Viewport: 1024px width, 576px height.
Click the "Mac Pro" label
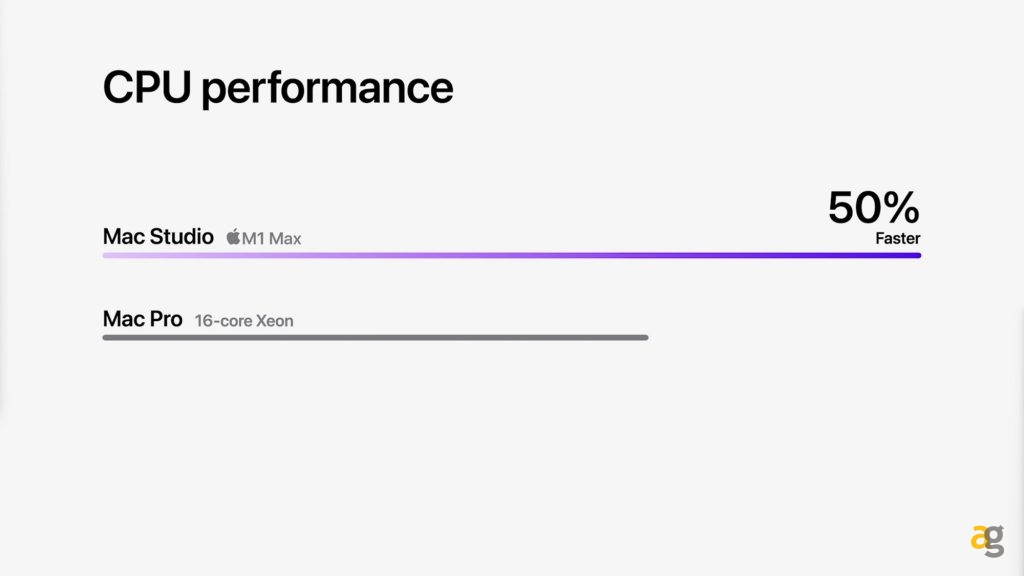click(143, 319)
